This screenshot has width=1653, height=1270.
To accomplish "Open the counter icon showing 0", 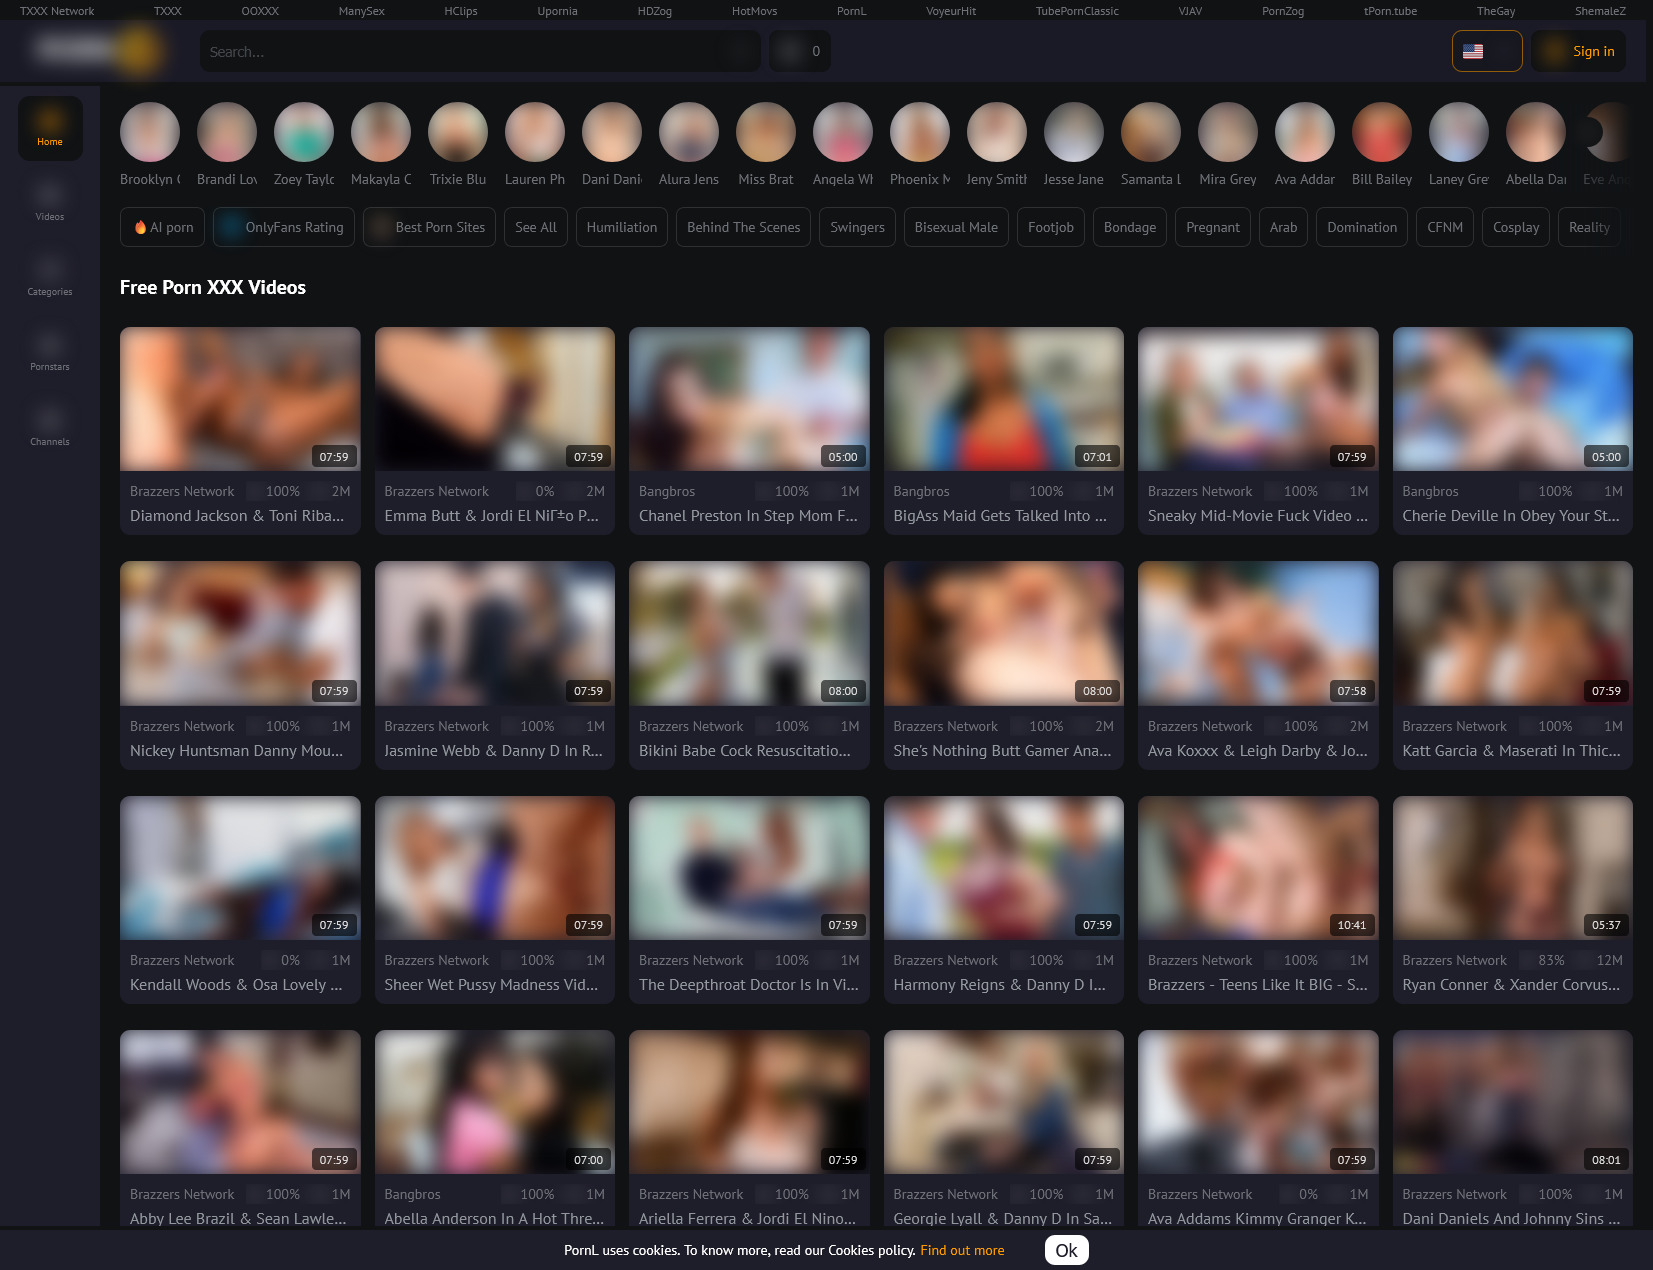I will tap(800, 51).
